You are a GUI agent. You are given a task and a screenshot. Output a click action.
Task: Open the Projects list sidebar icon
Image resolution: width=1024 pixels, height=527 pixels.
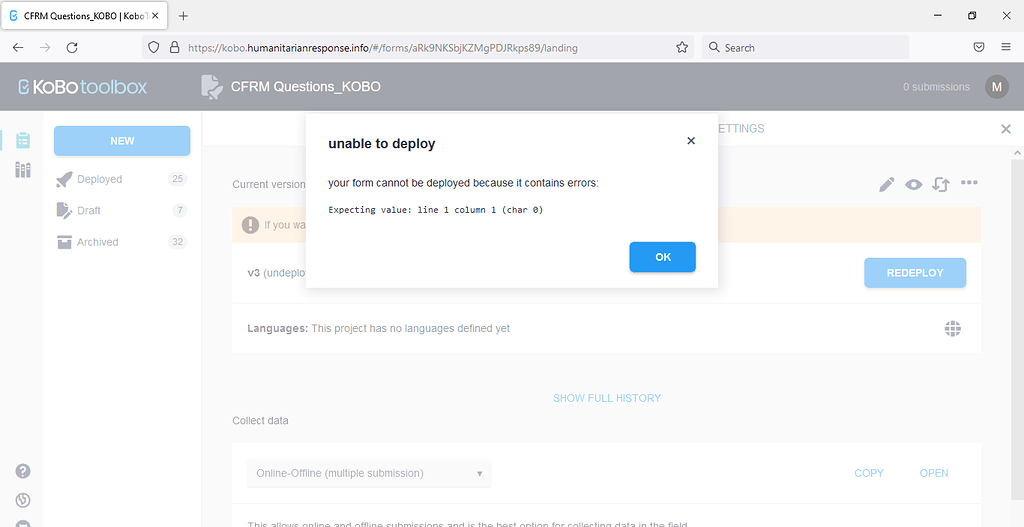(x=22, y=140)
